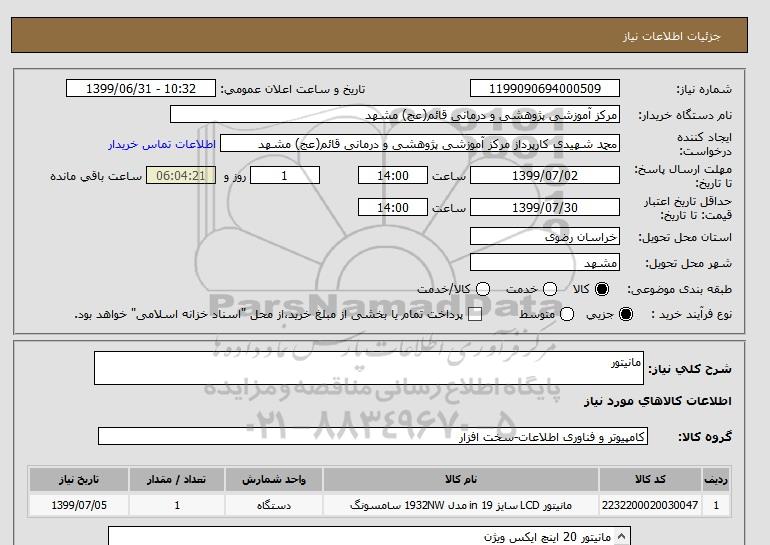
Task: Select the جزیی purchase type radio
Action: pyautogui.click(x=626, y=314)
